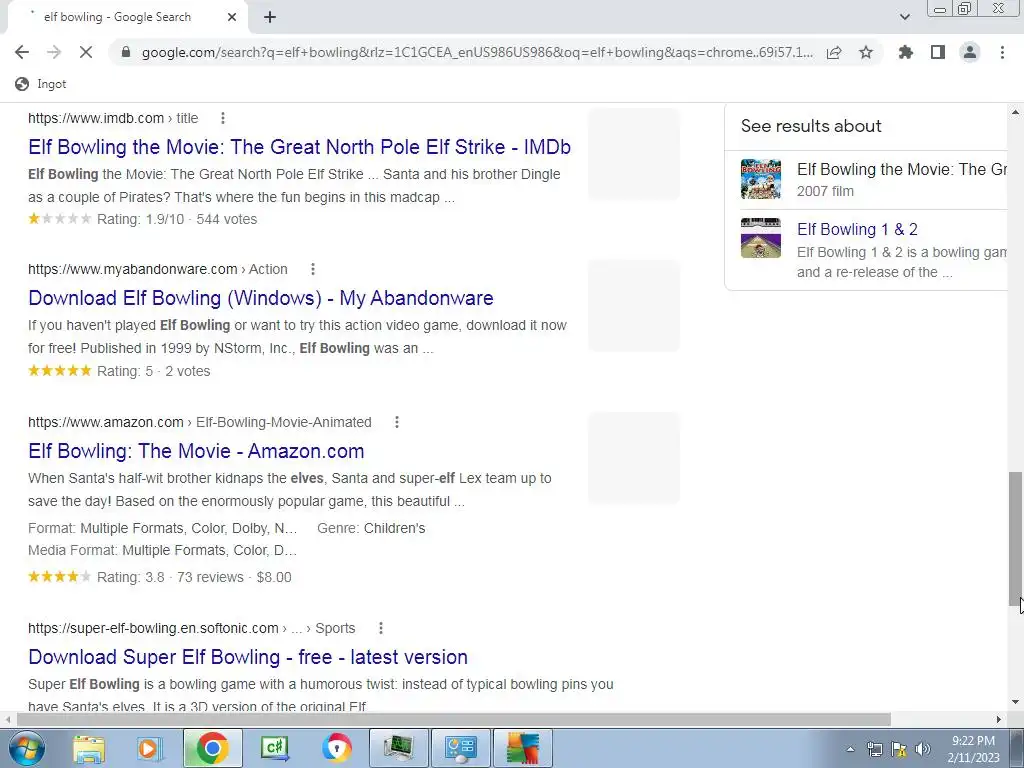Screen dimensions: 1024x768
Task: Go back to the previous page
Action: click(x=22, y=52)
